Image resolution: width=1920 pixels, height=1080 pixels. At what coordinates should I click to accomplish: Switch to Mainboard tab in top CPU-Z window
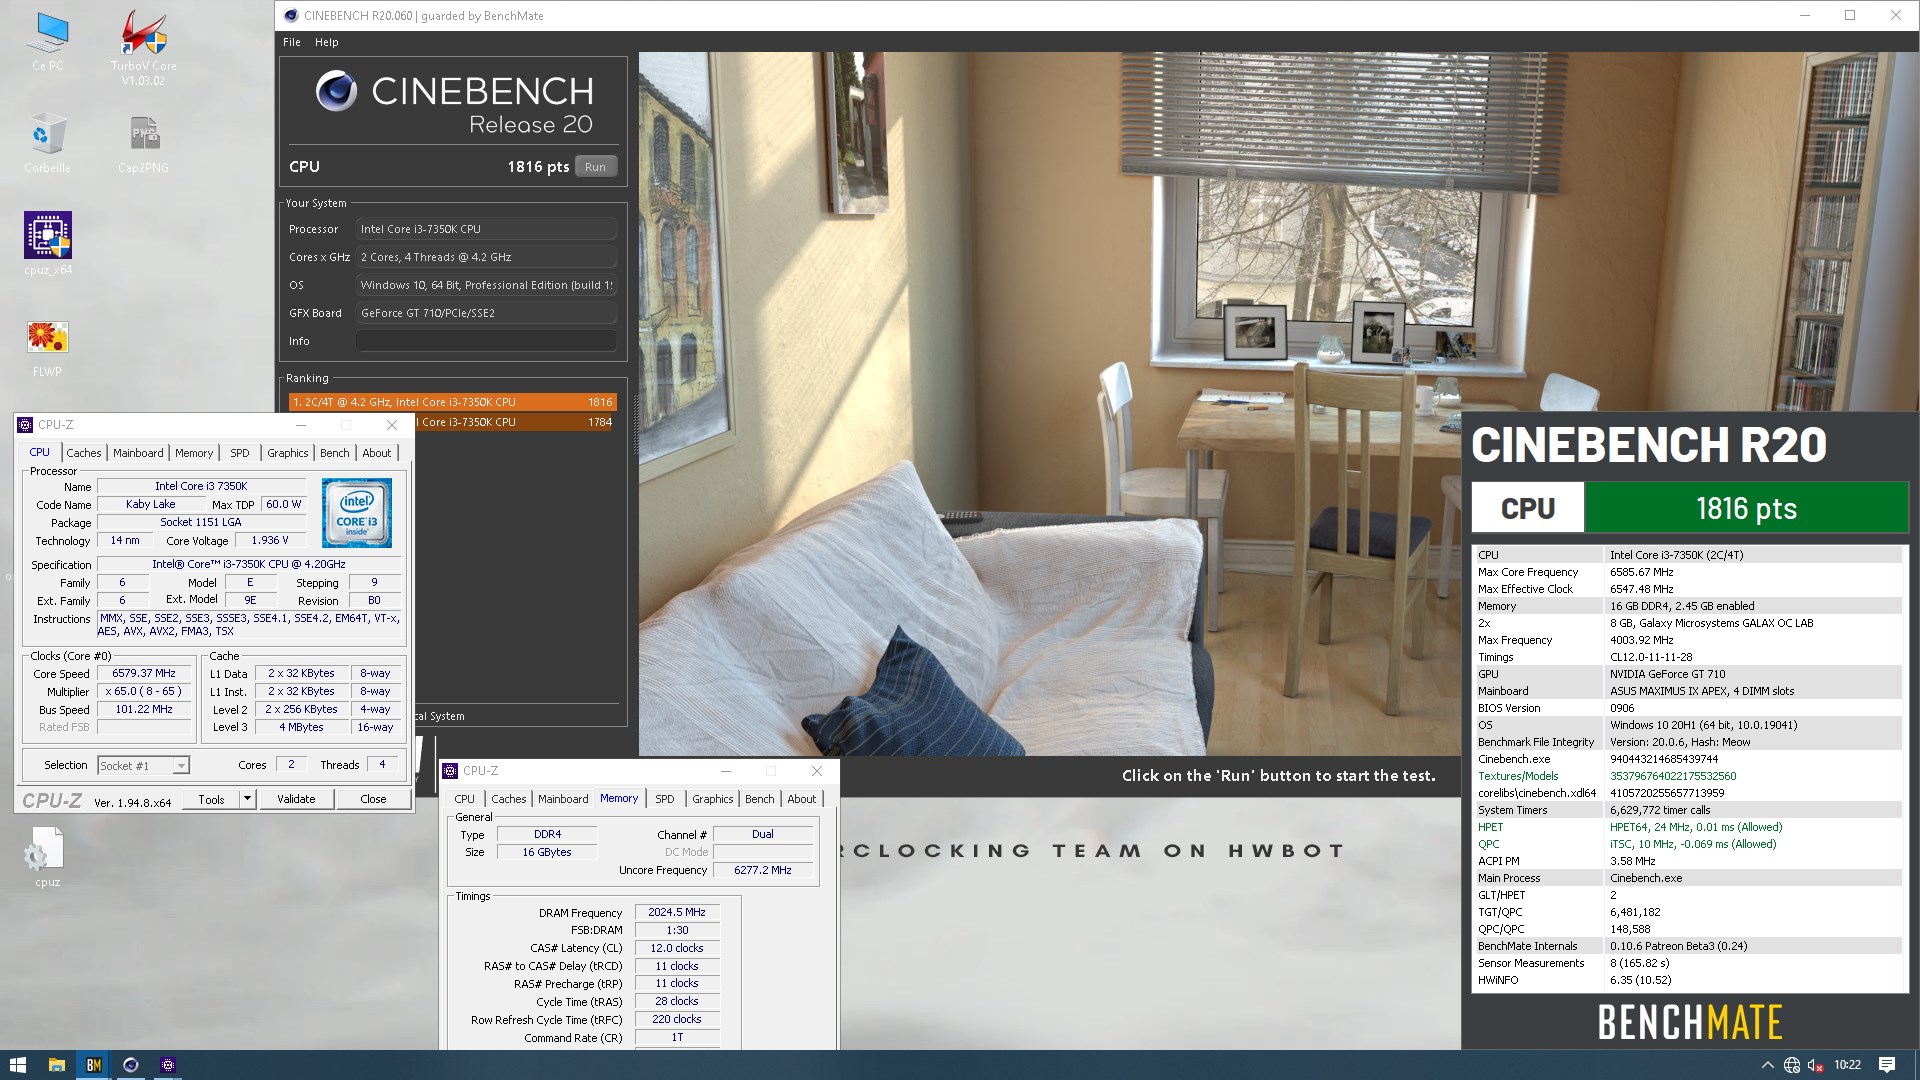[x=138, y=453]
